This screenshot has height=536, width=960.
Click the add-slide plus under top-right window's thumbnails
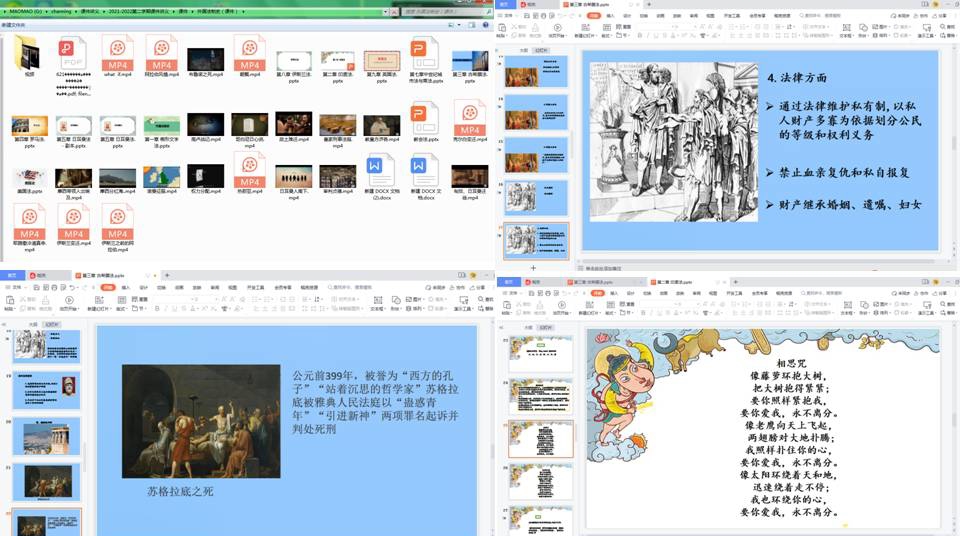pos(533,268)
